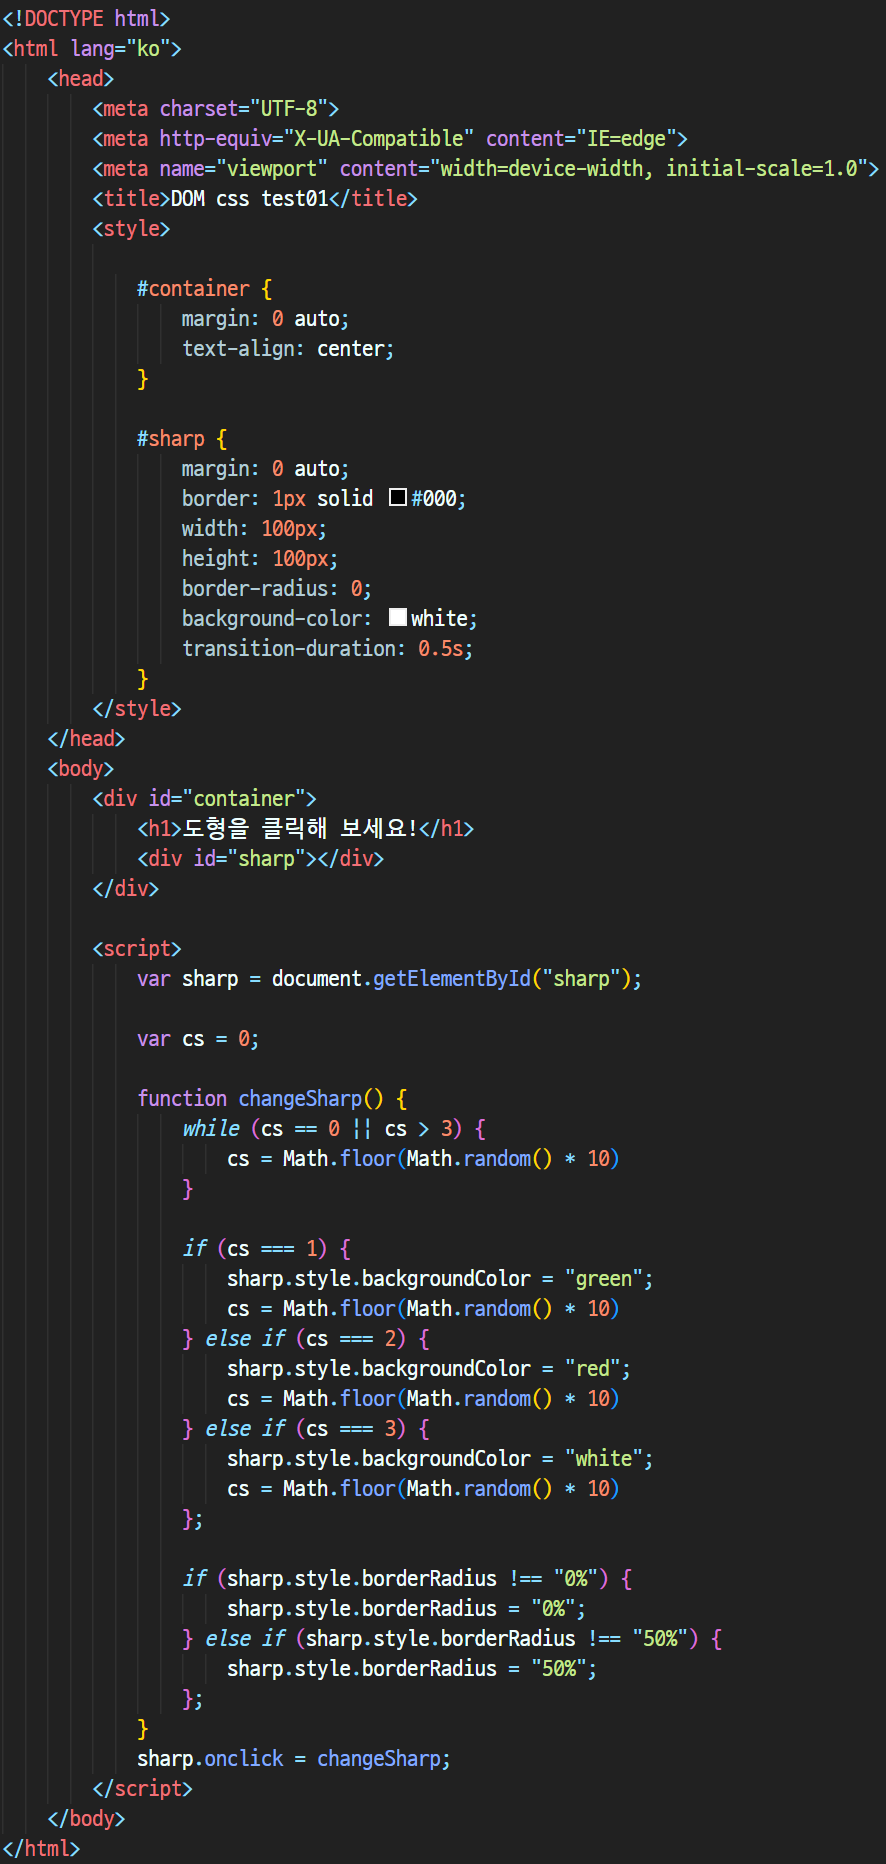Click the "red" string literal

pyautogui.click(x=593, y=1368)
